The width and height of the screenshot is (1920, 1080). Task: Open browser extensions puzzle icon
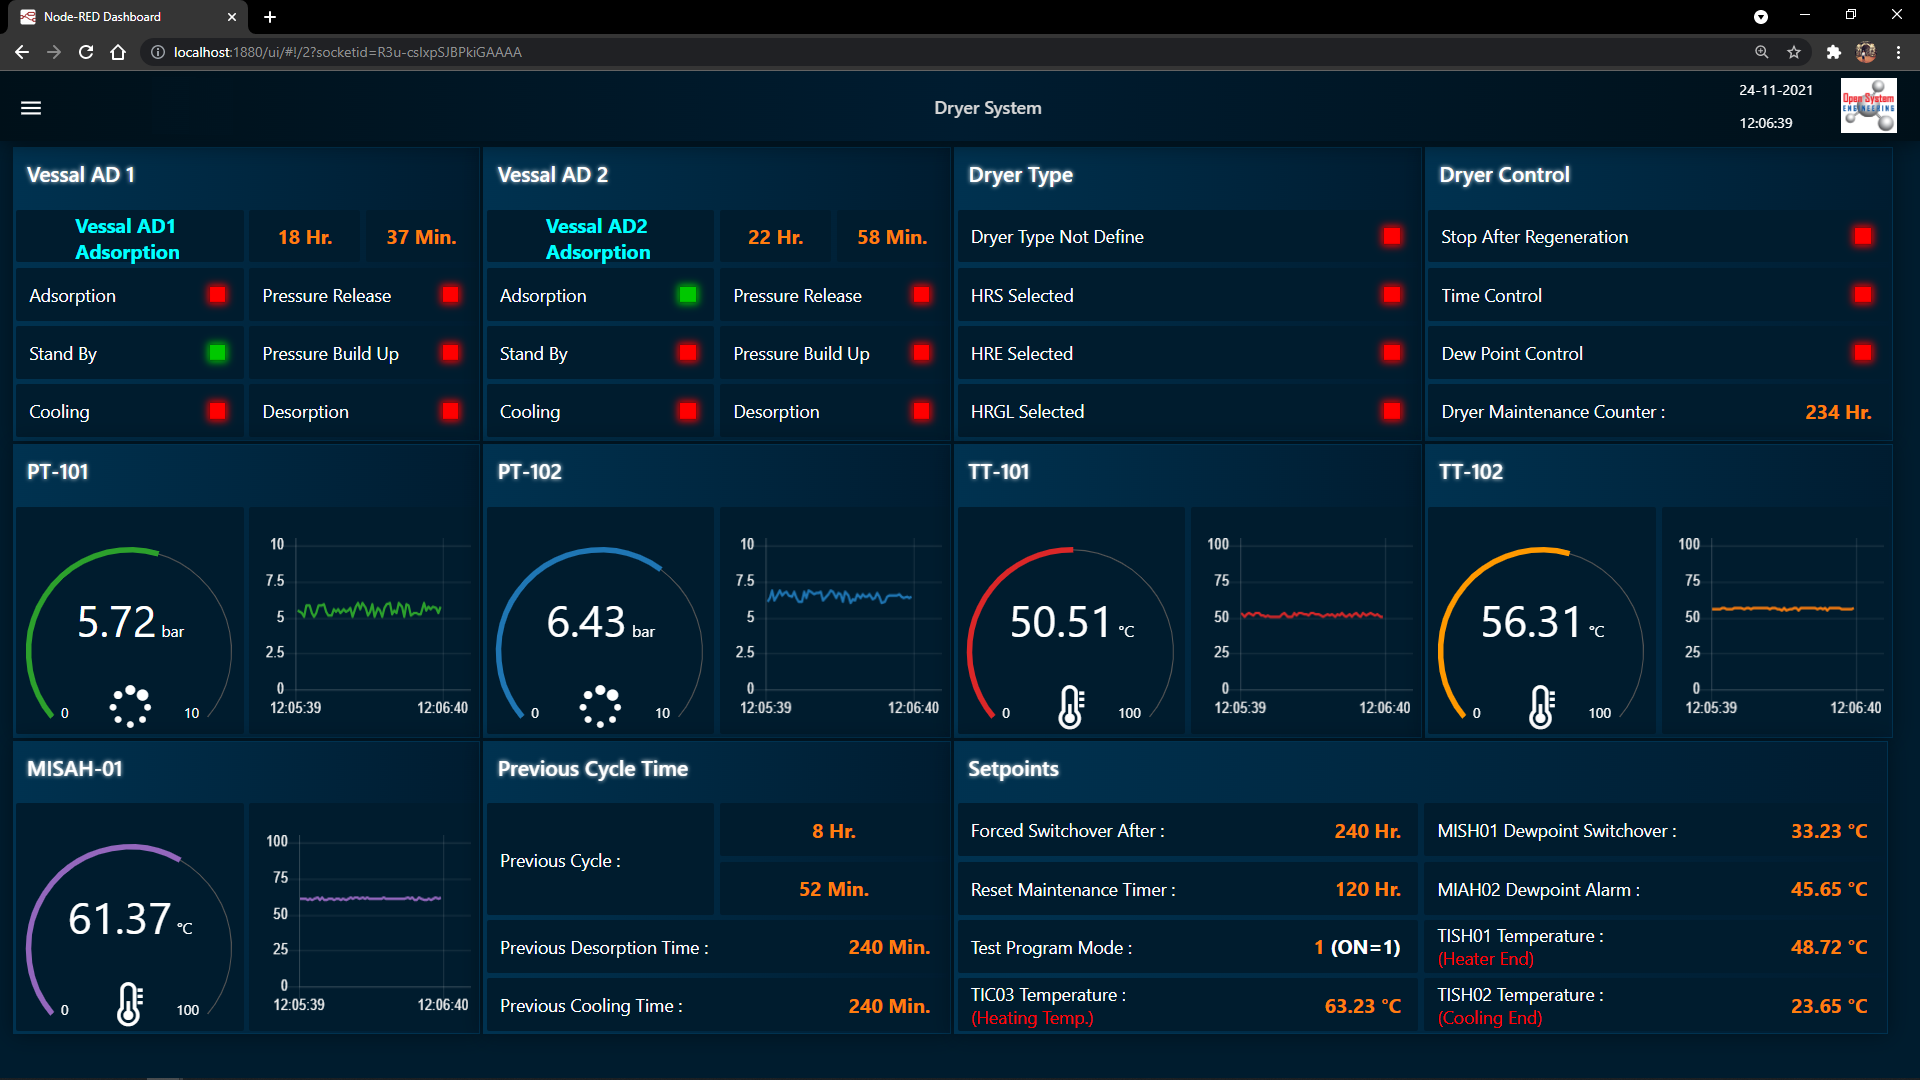[1833, 52]
